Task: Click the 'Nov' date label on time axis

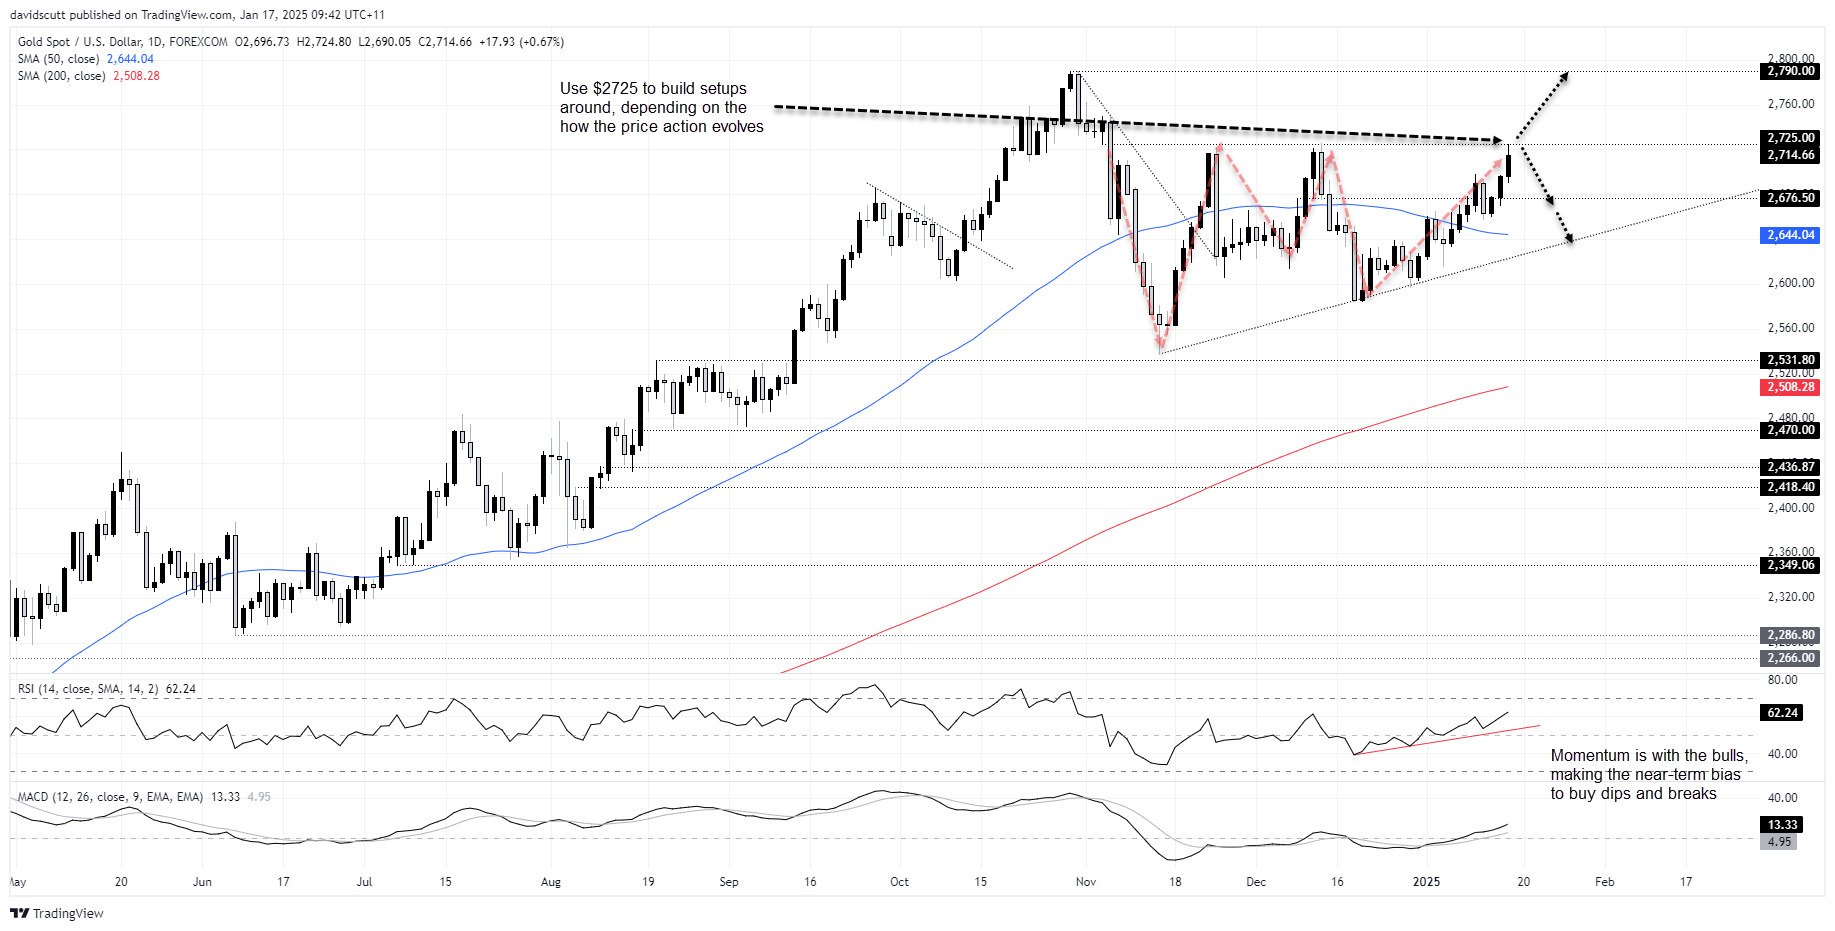Action: (x=1086, y=882)
